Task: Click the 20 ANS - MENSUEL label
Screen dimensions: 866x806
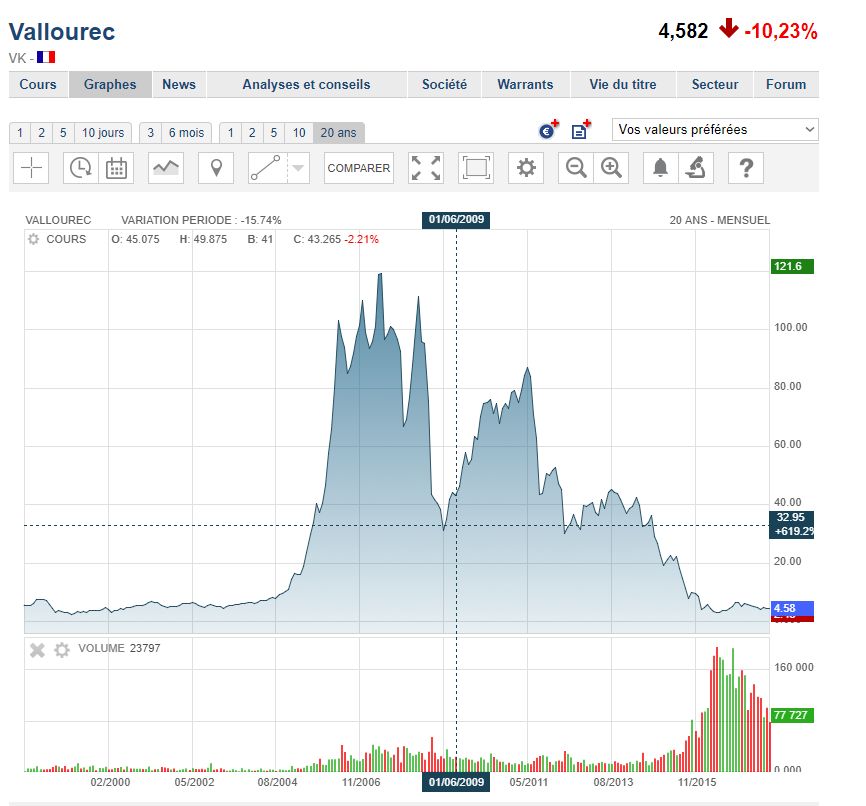Action: [x=720, y=220]
